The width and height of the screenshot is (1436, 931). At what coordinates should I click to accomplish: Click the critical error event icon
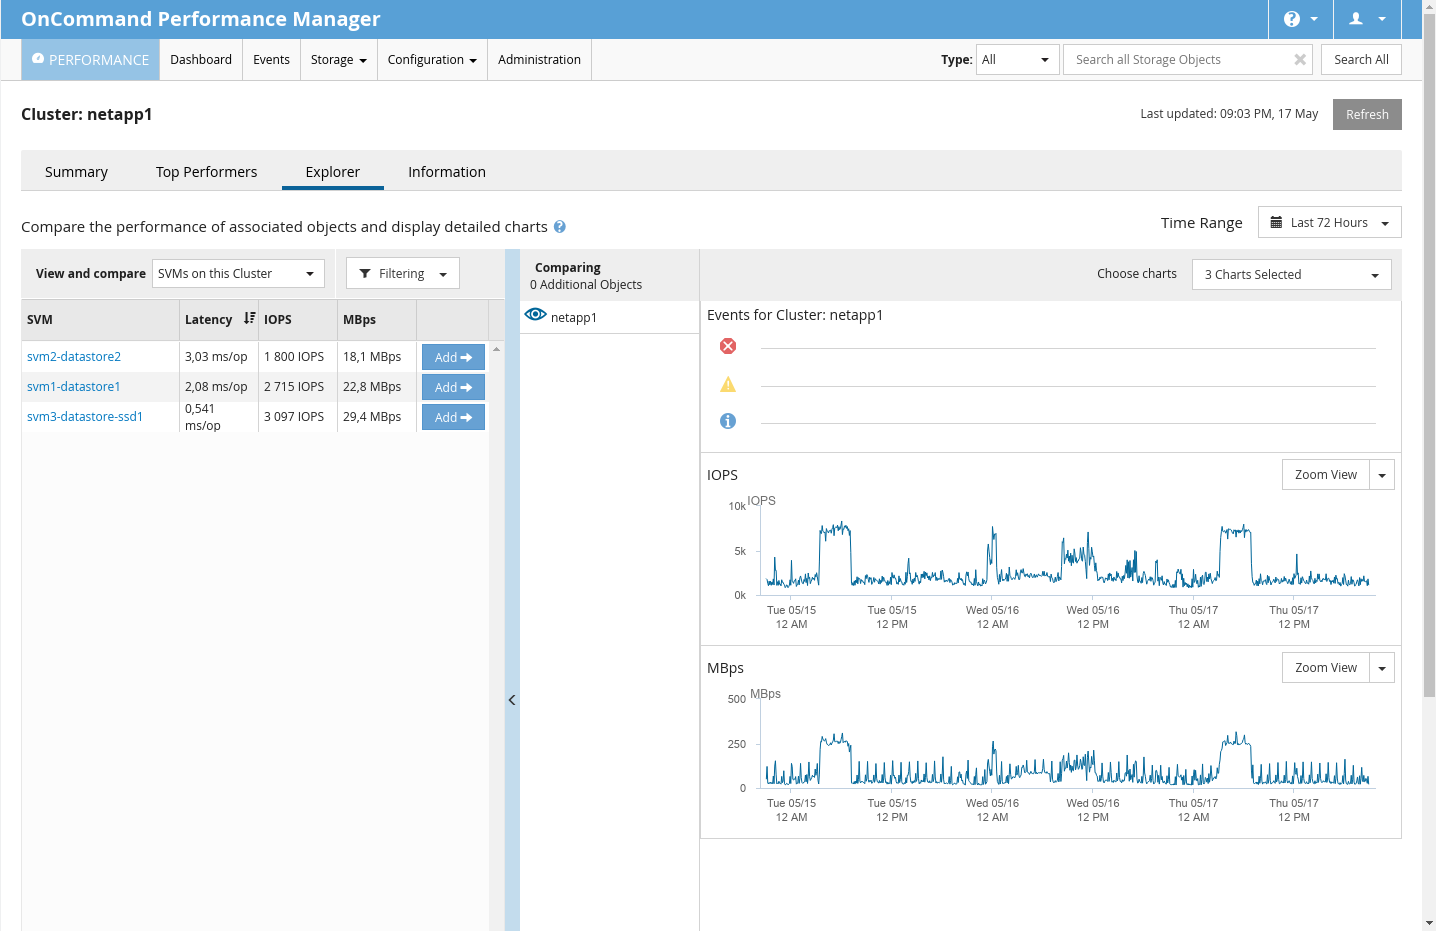(728, 346)
